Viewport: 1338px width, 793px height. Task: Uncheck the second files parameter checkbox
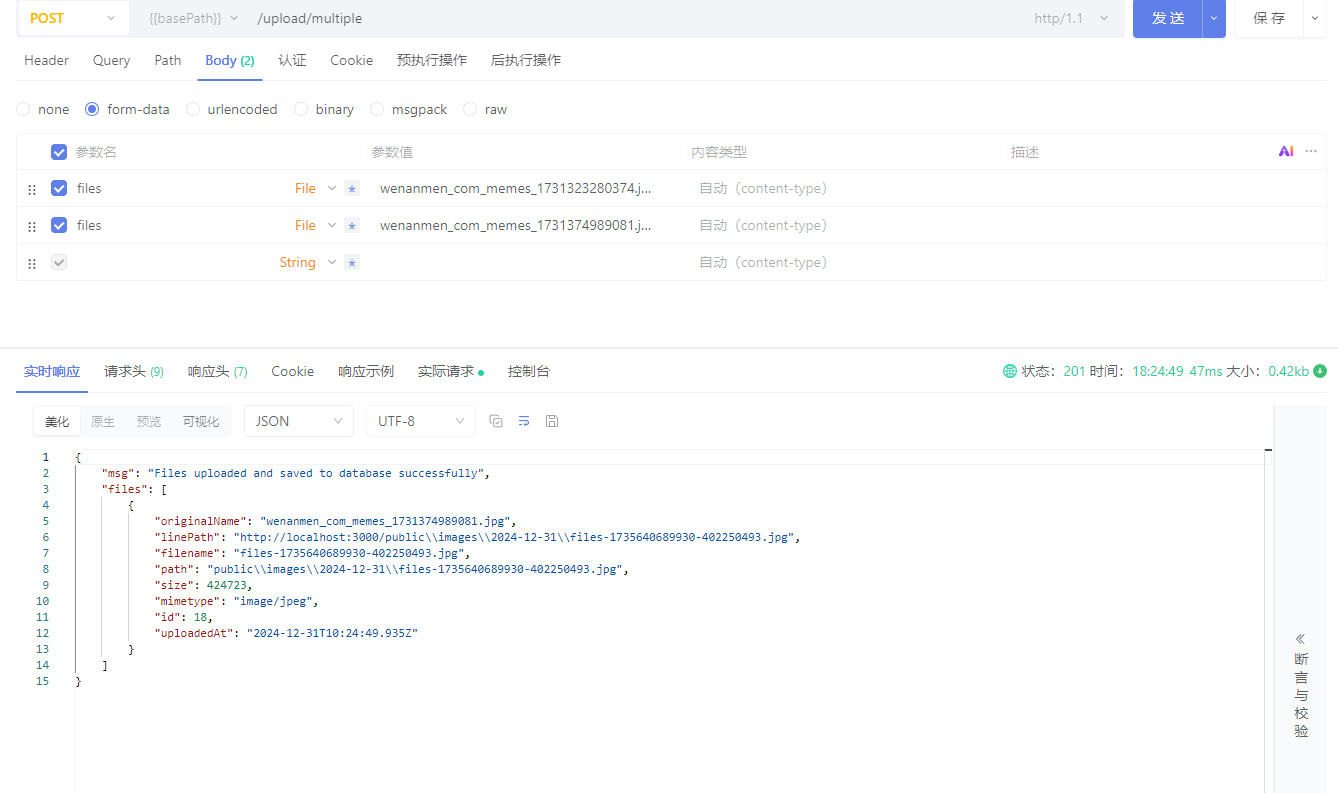point(59,225)
